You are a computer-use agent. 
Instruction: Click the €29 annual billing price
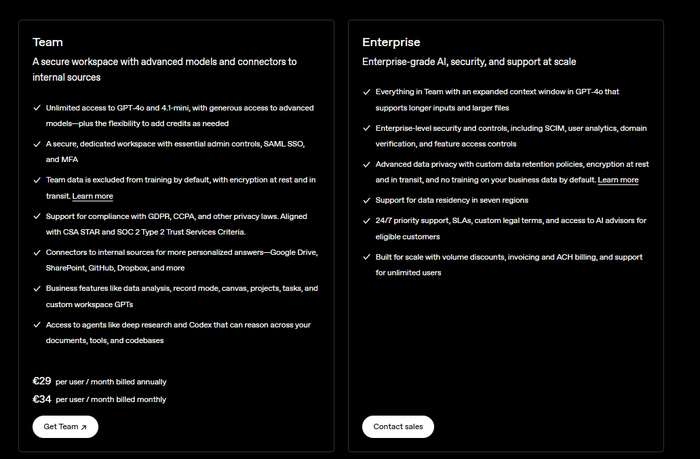click(42, 381)
